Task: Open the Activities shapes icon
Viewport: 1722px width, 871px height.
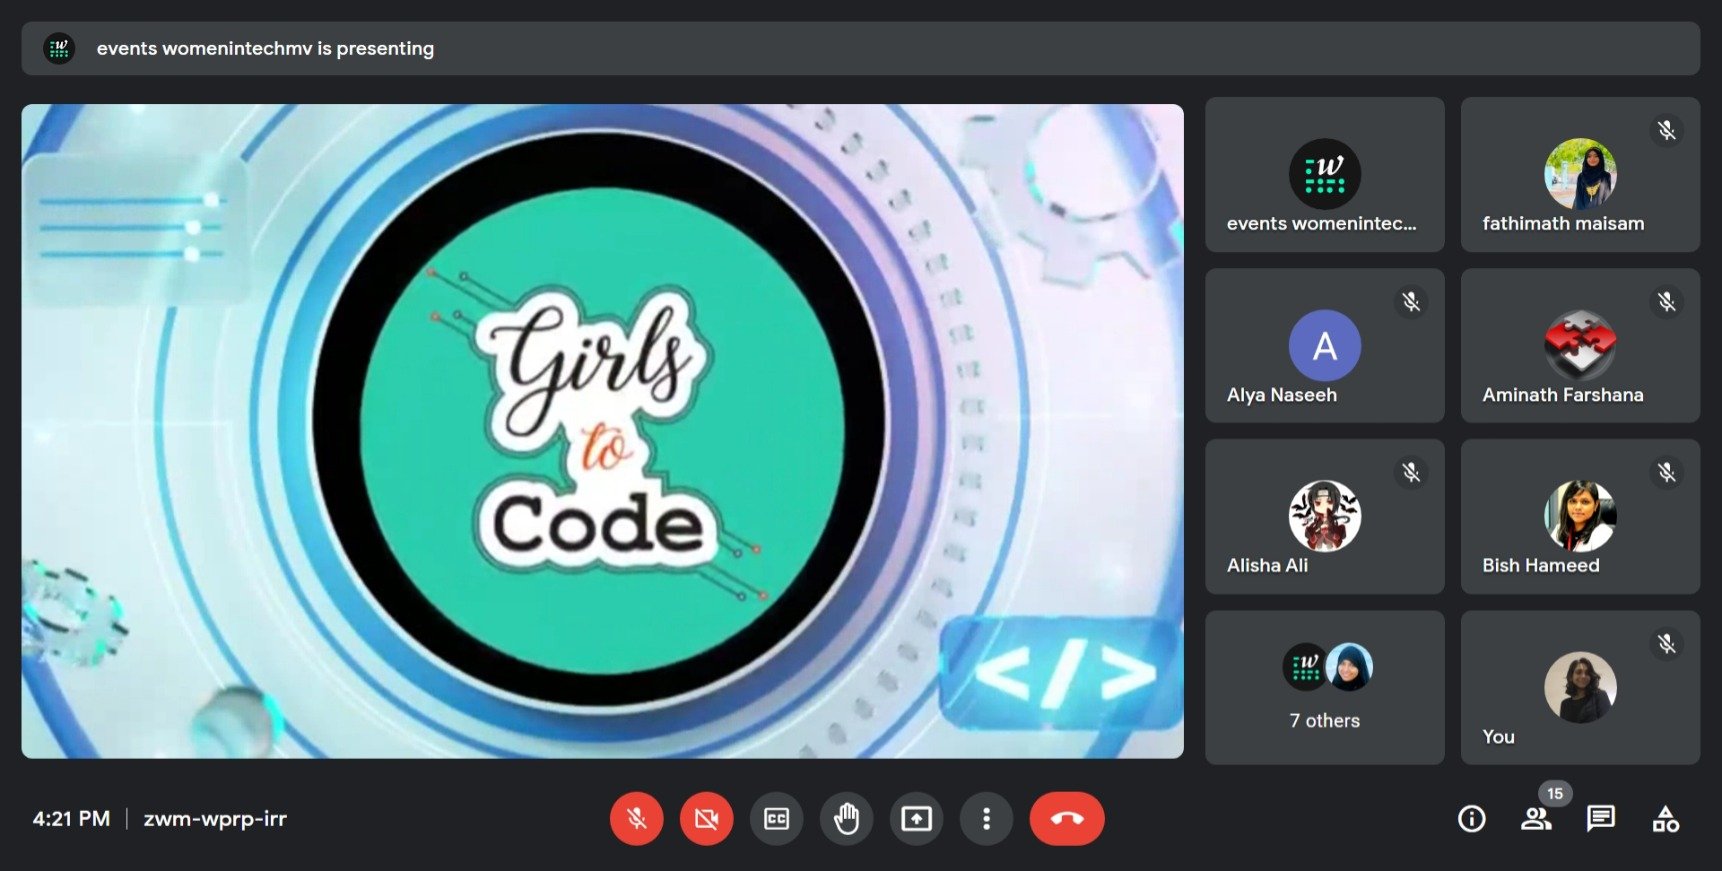Action: point(1665,819)
